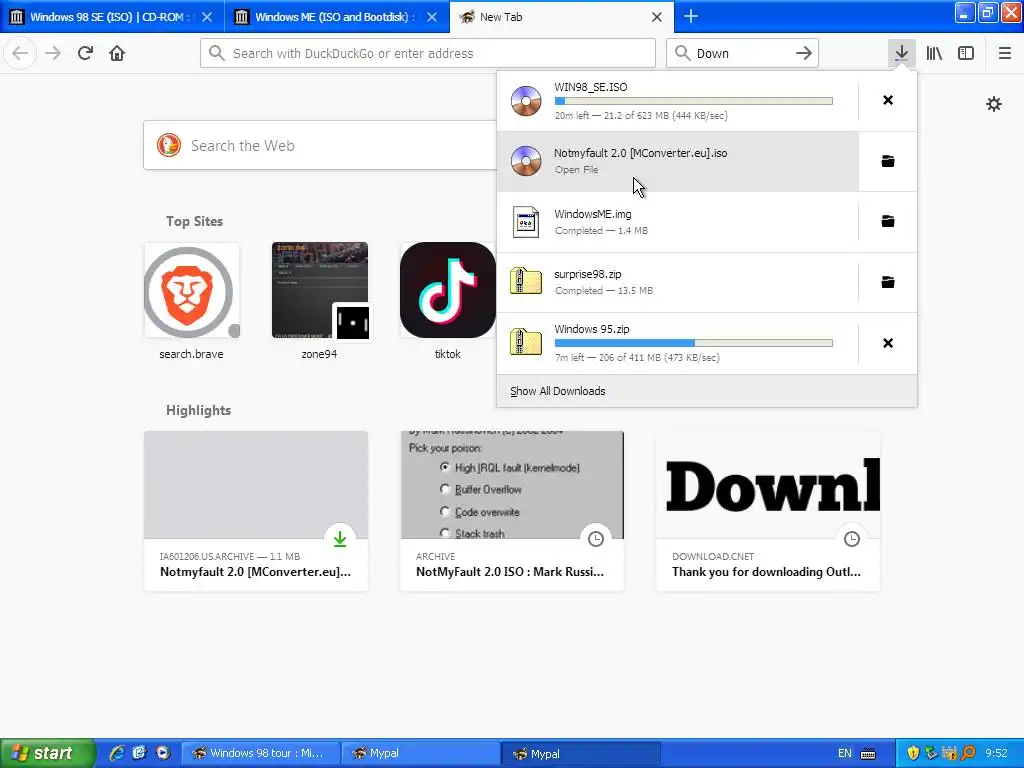Screen dimensions: 1024x768
Task: Click the Windows Start button
Action: coord(46,753)
